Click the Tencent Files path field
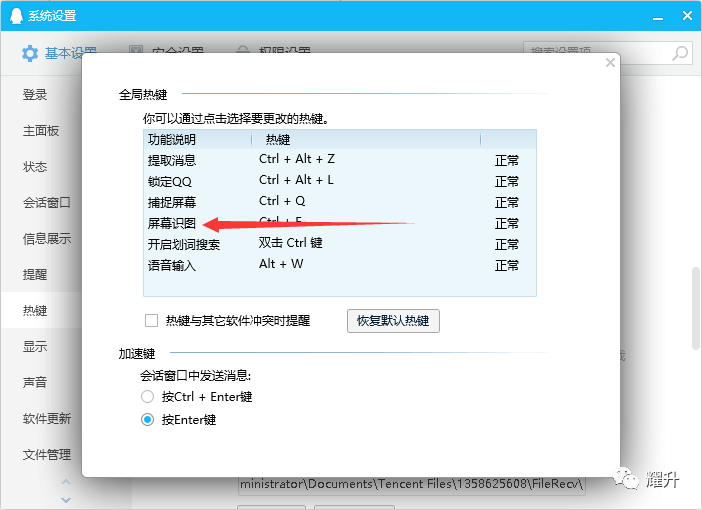This screenshot has width=702, height=510. click(411, 484)
